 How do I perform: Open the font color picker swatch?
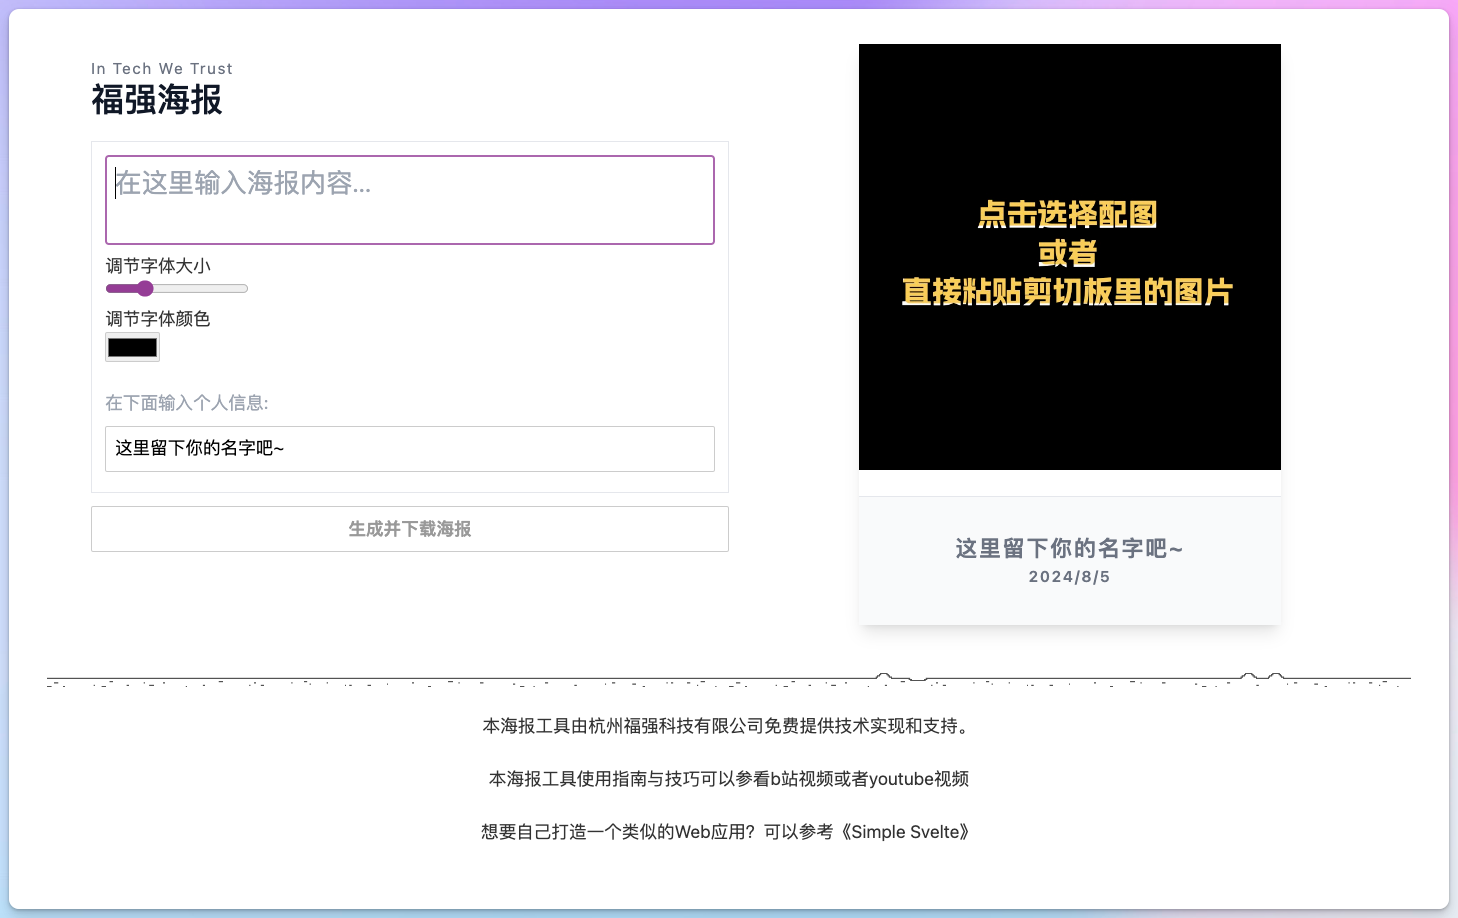click(x=131, y=347)
